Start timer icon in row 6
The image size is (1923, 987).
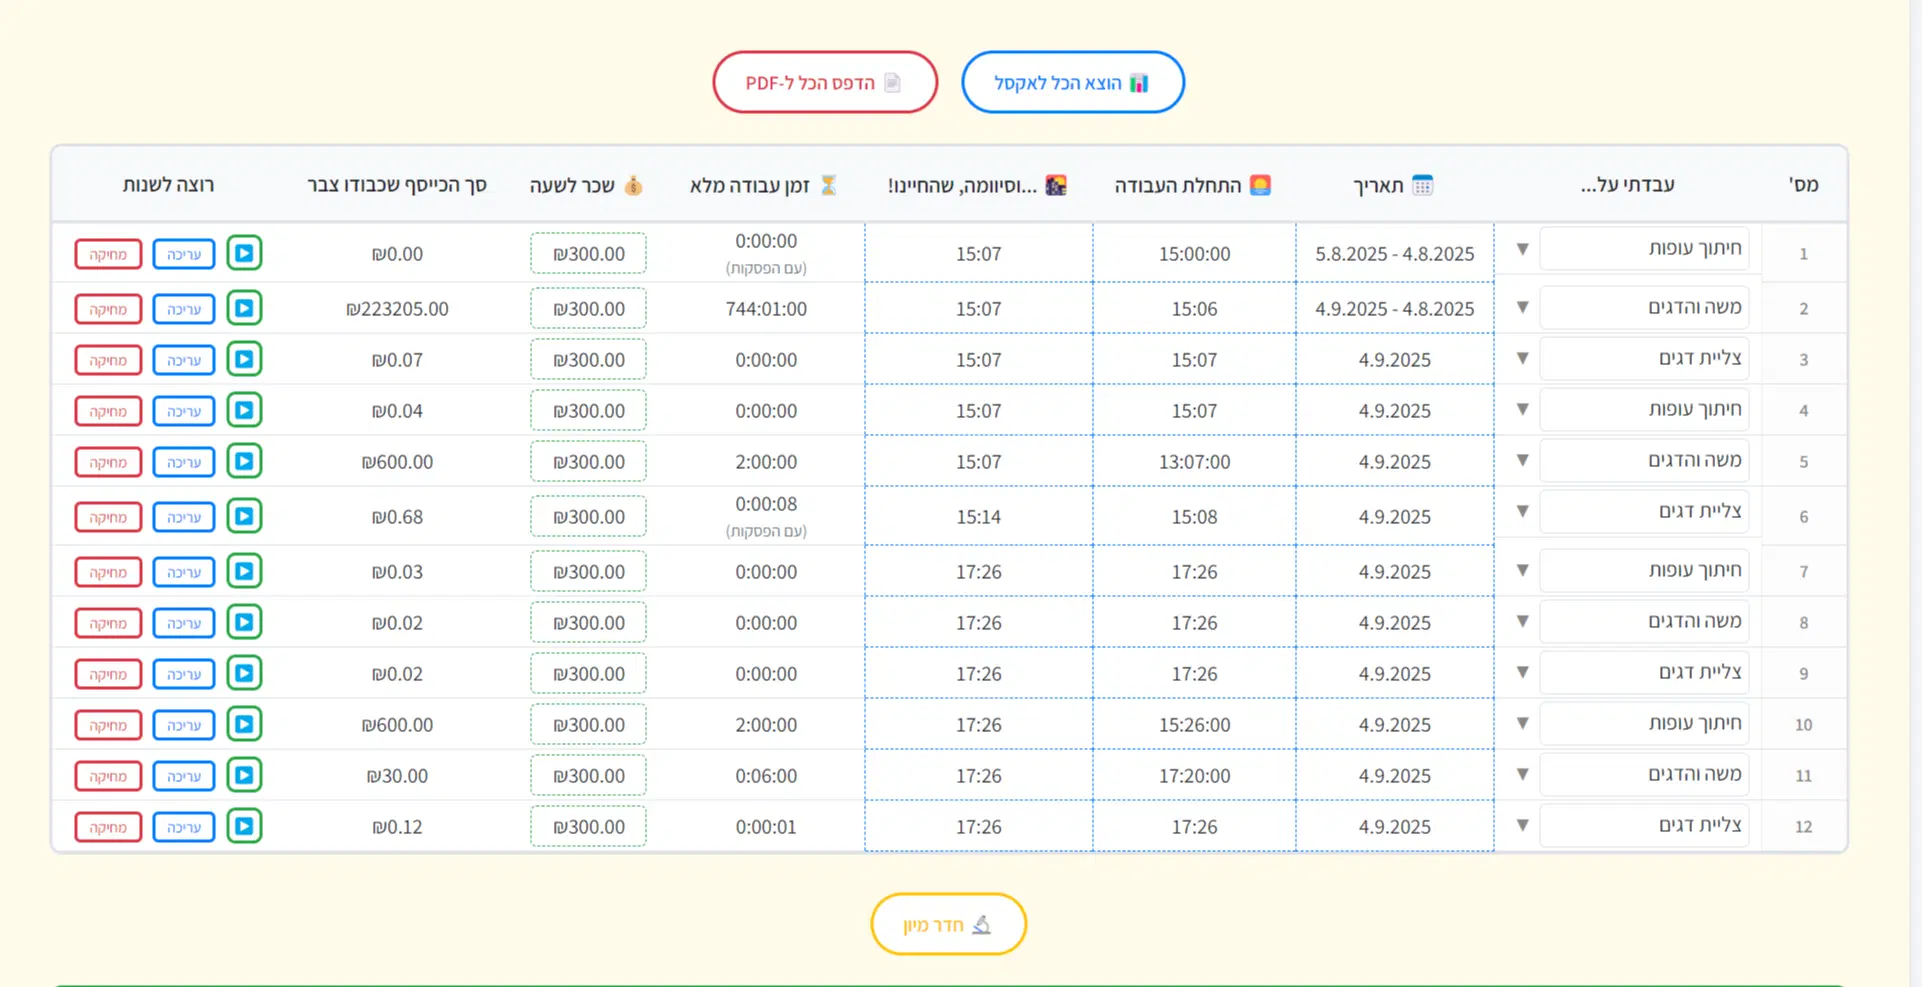click(x=244, y=516)
